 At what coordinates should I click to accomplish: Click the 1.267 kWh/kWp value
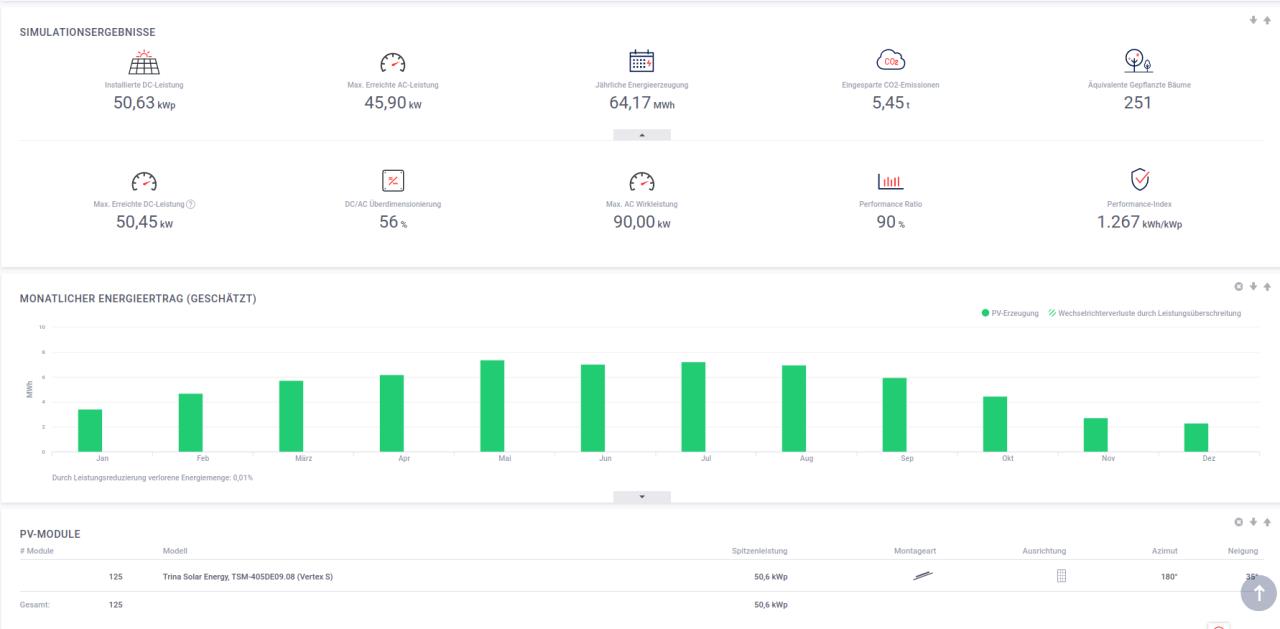point(1139,222)
